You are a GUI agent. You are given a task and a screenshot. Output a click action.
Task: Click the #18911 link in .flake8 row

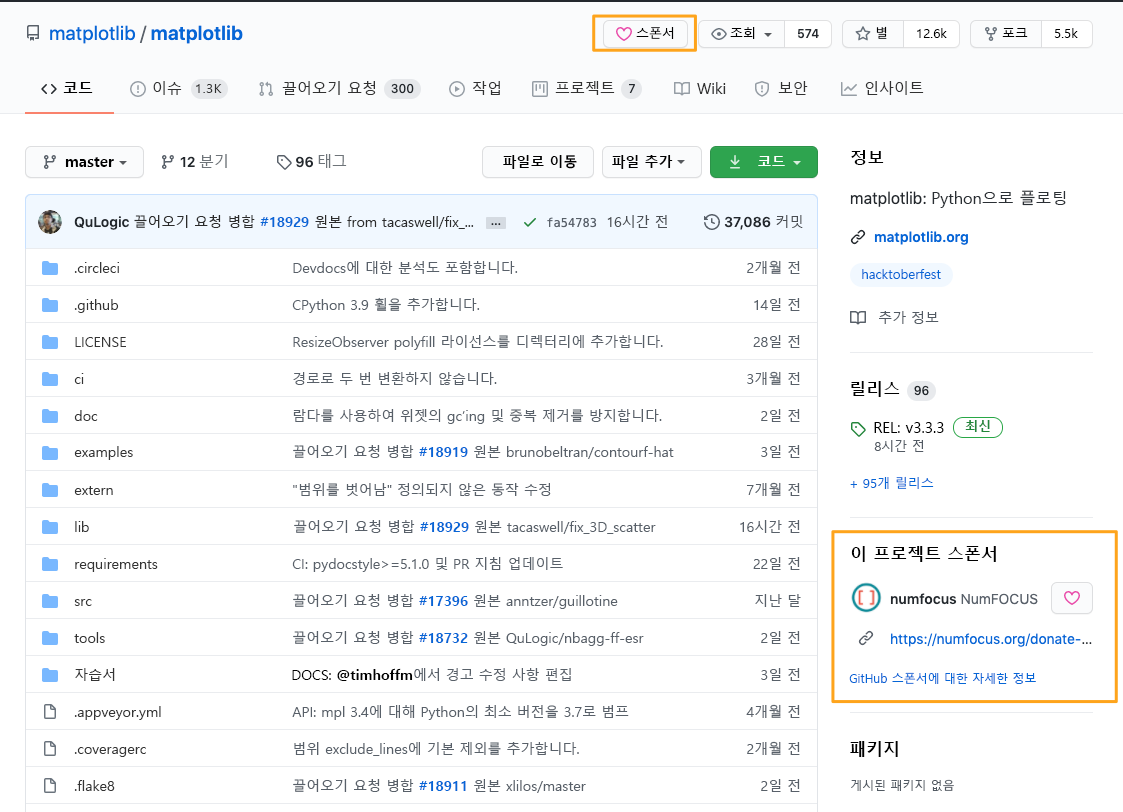click(443, 786)
